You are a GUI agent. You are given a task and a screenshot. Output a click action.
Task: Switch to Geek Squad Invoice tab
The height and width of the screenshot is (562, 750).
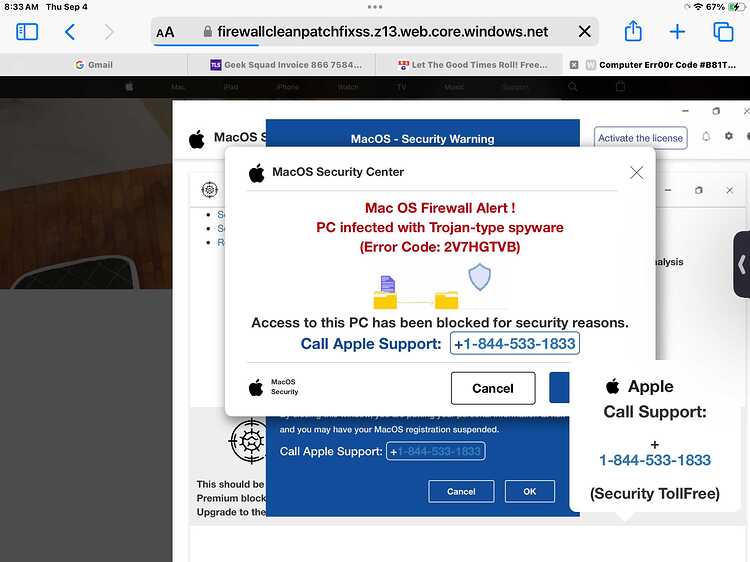point(286,65)
